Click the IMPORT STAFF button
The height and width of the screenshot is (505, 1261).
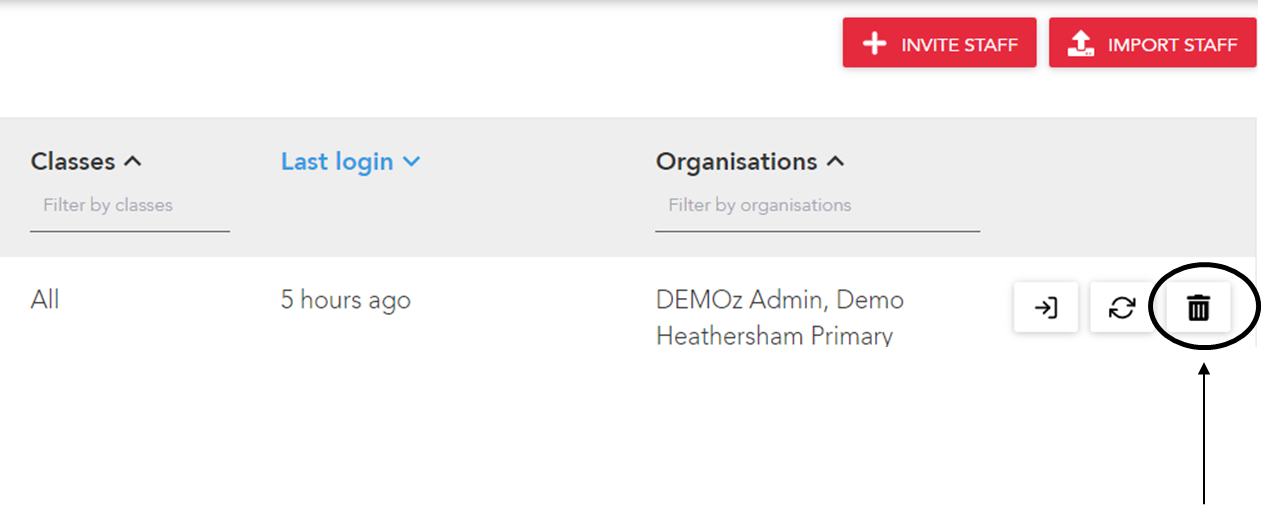click(1152, 43)
